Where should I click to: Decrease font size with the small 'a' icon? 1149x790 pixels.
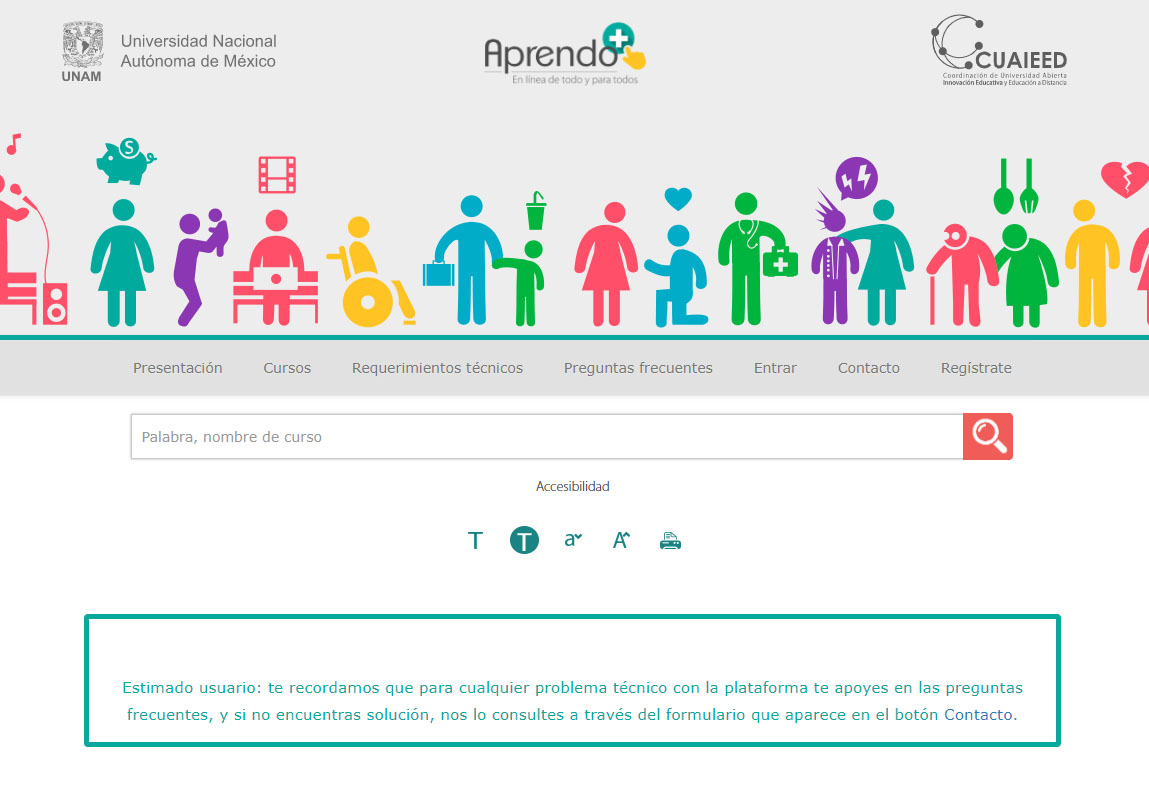573,540
